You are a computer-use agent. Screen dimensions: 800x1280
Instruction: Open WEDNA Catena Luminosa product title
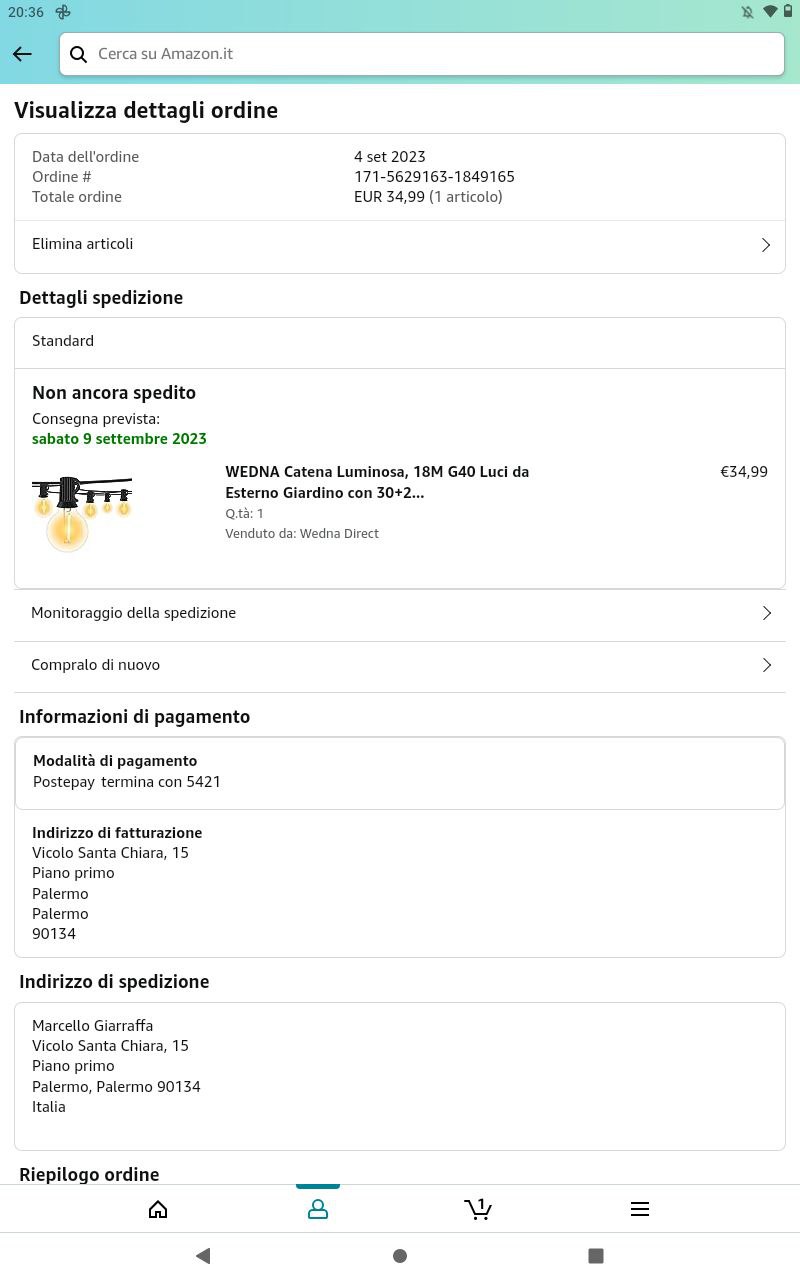pos(377,482)
